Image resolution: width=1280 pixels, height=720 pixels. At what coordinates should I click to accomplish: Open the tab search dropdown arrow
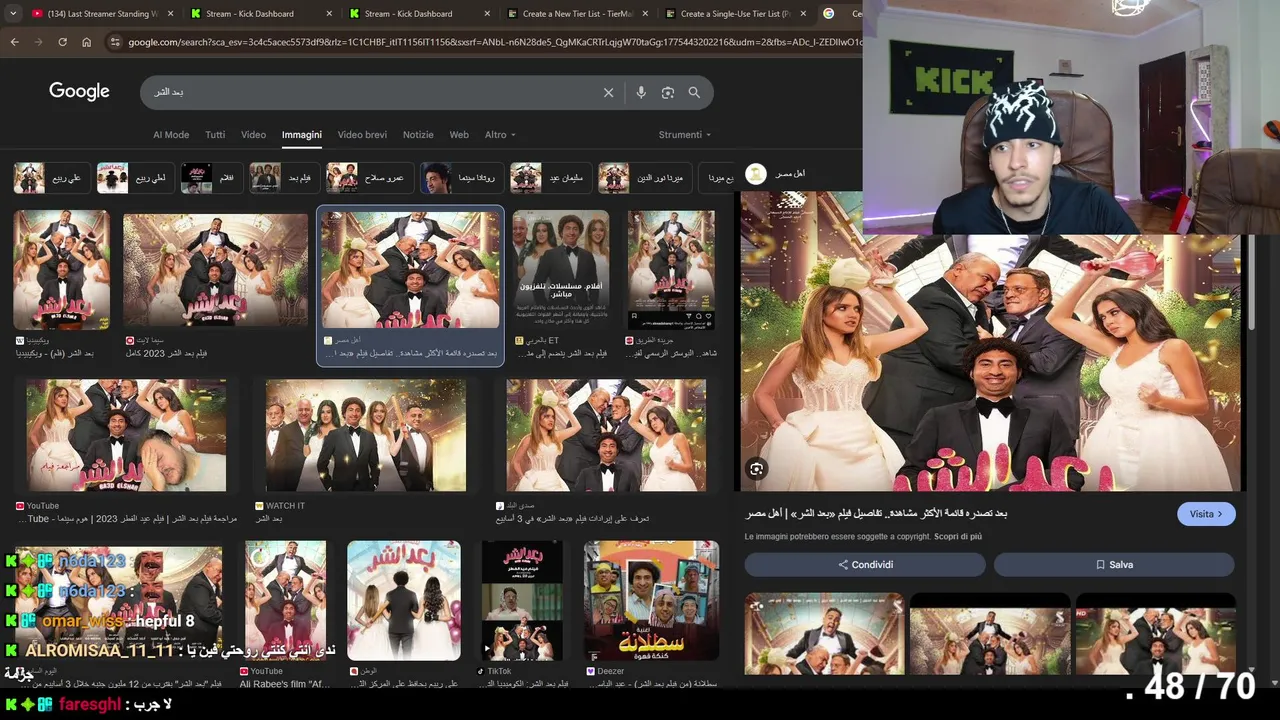click(13, 14)
